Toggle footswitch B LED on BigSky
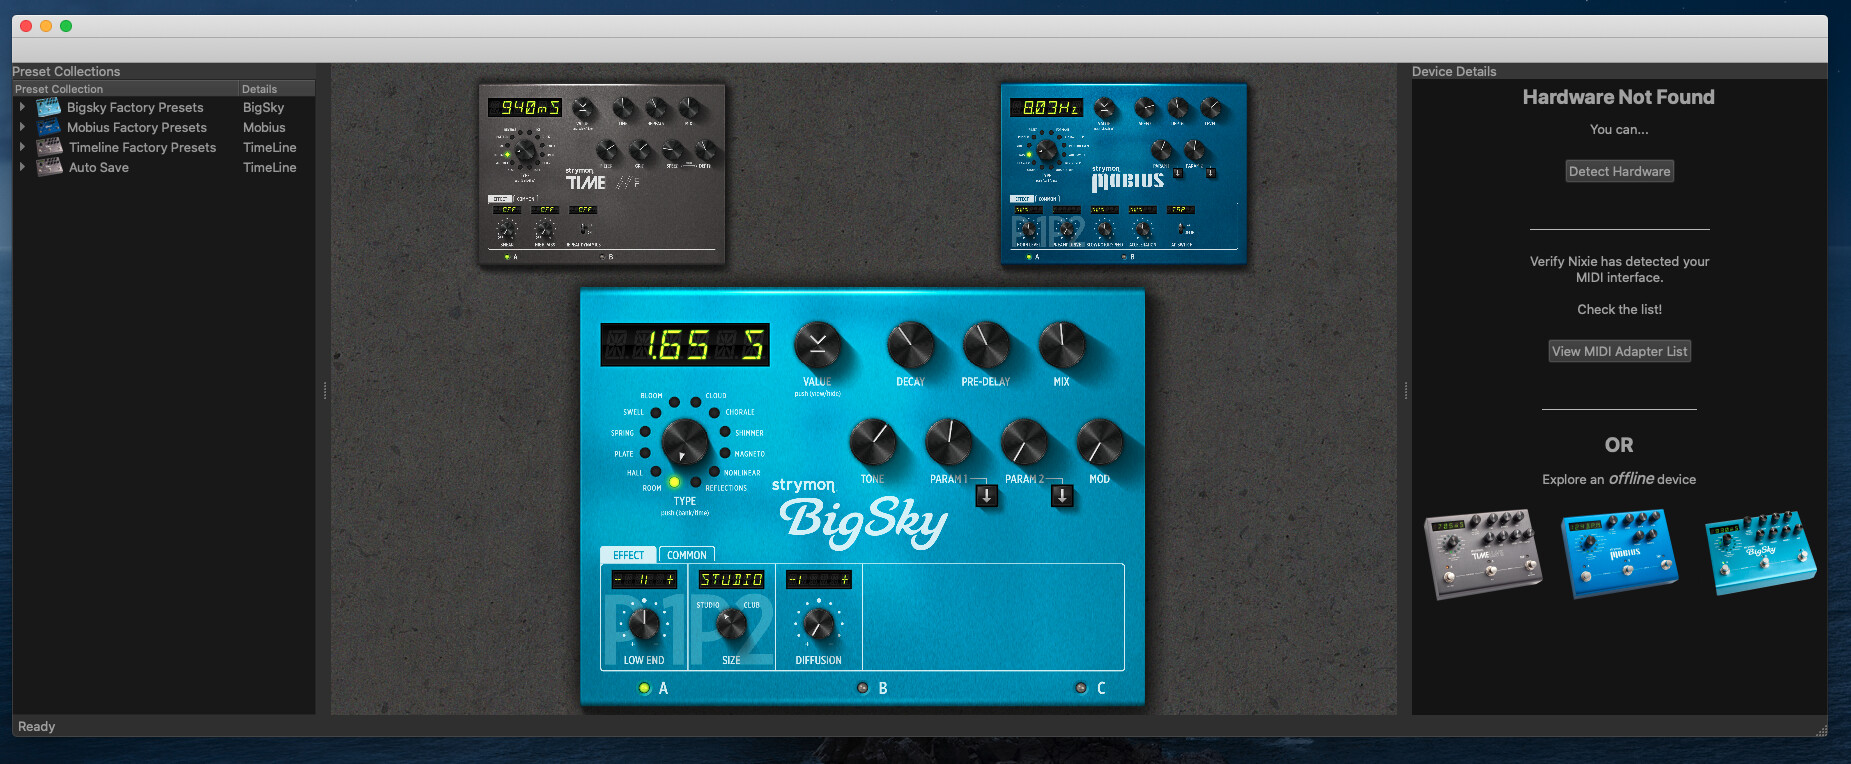 click(863, 688)
